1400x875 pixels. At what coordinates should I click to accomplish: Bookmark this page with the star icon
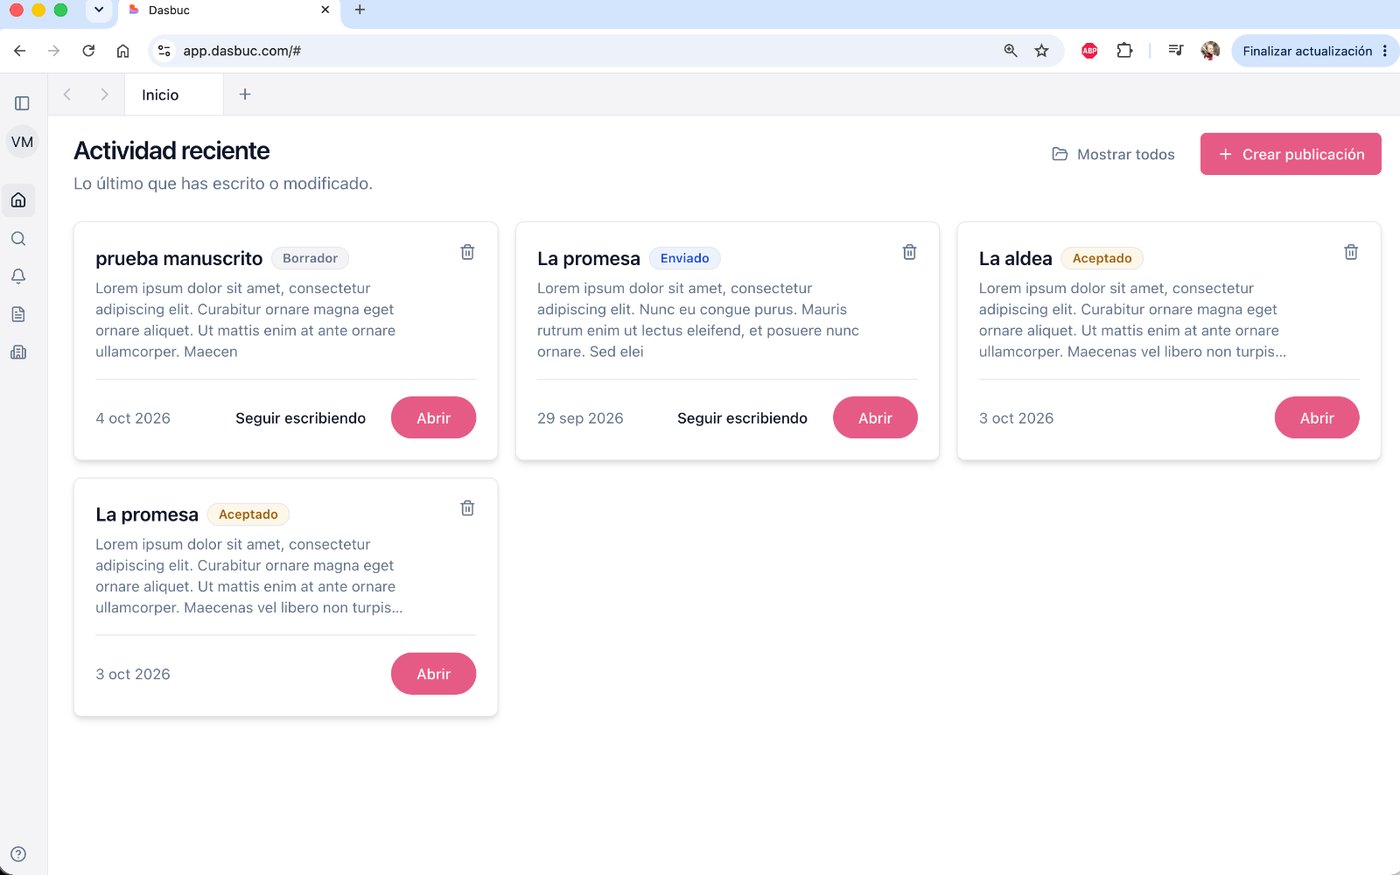[x=1041, y=51]
